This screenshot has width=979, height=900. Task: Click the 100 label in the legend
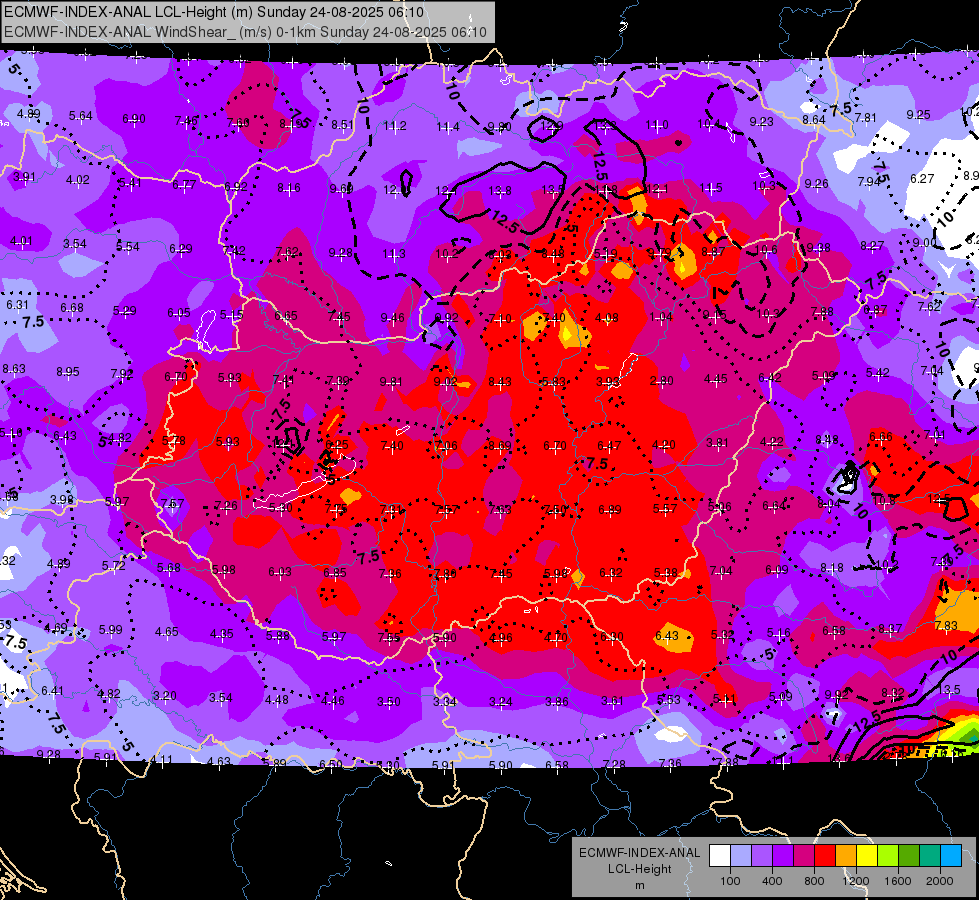[730, 881]
